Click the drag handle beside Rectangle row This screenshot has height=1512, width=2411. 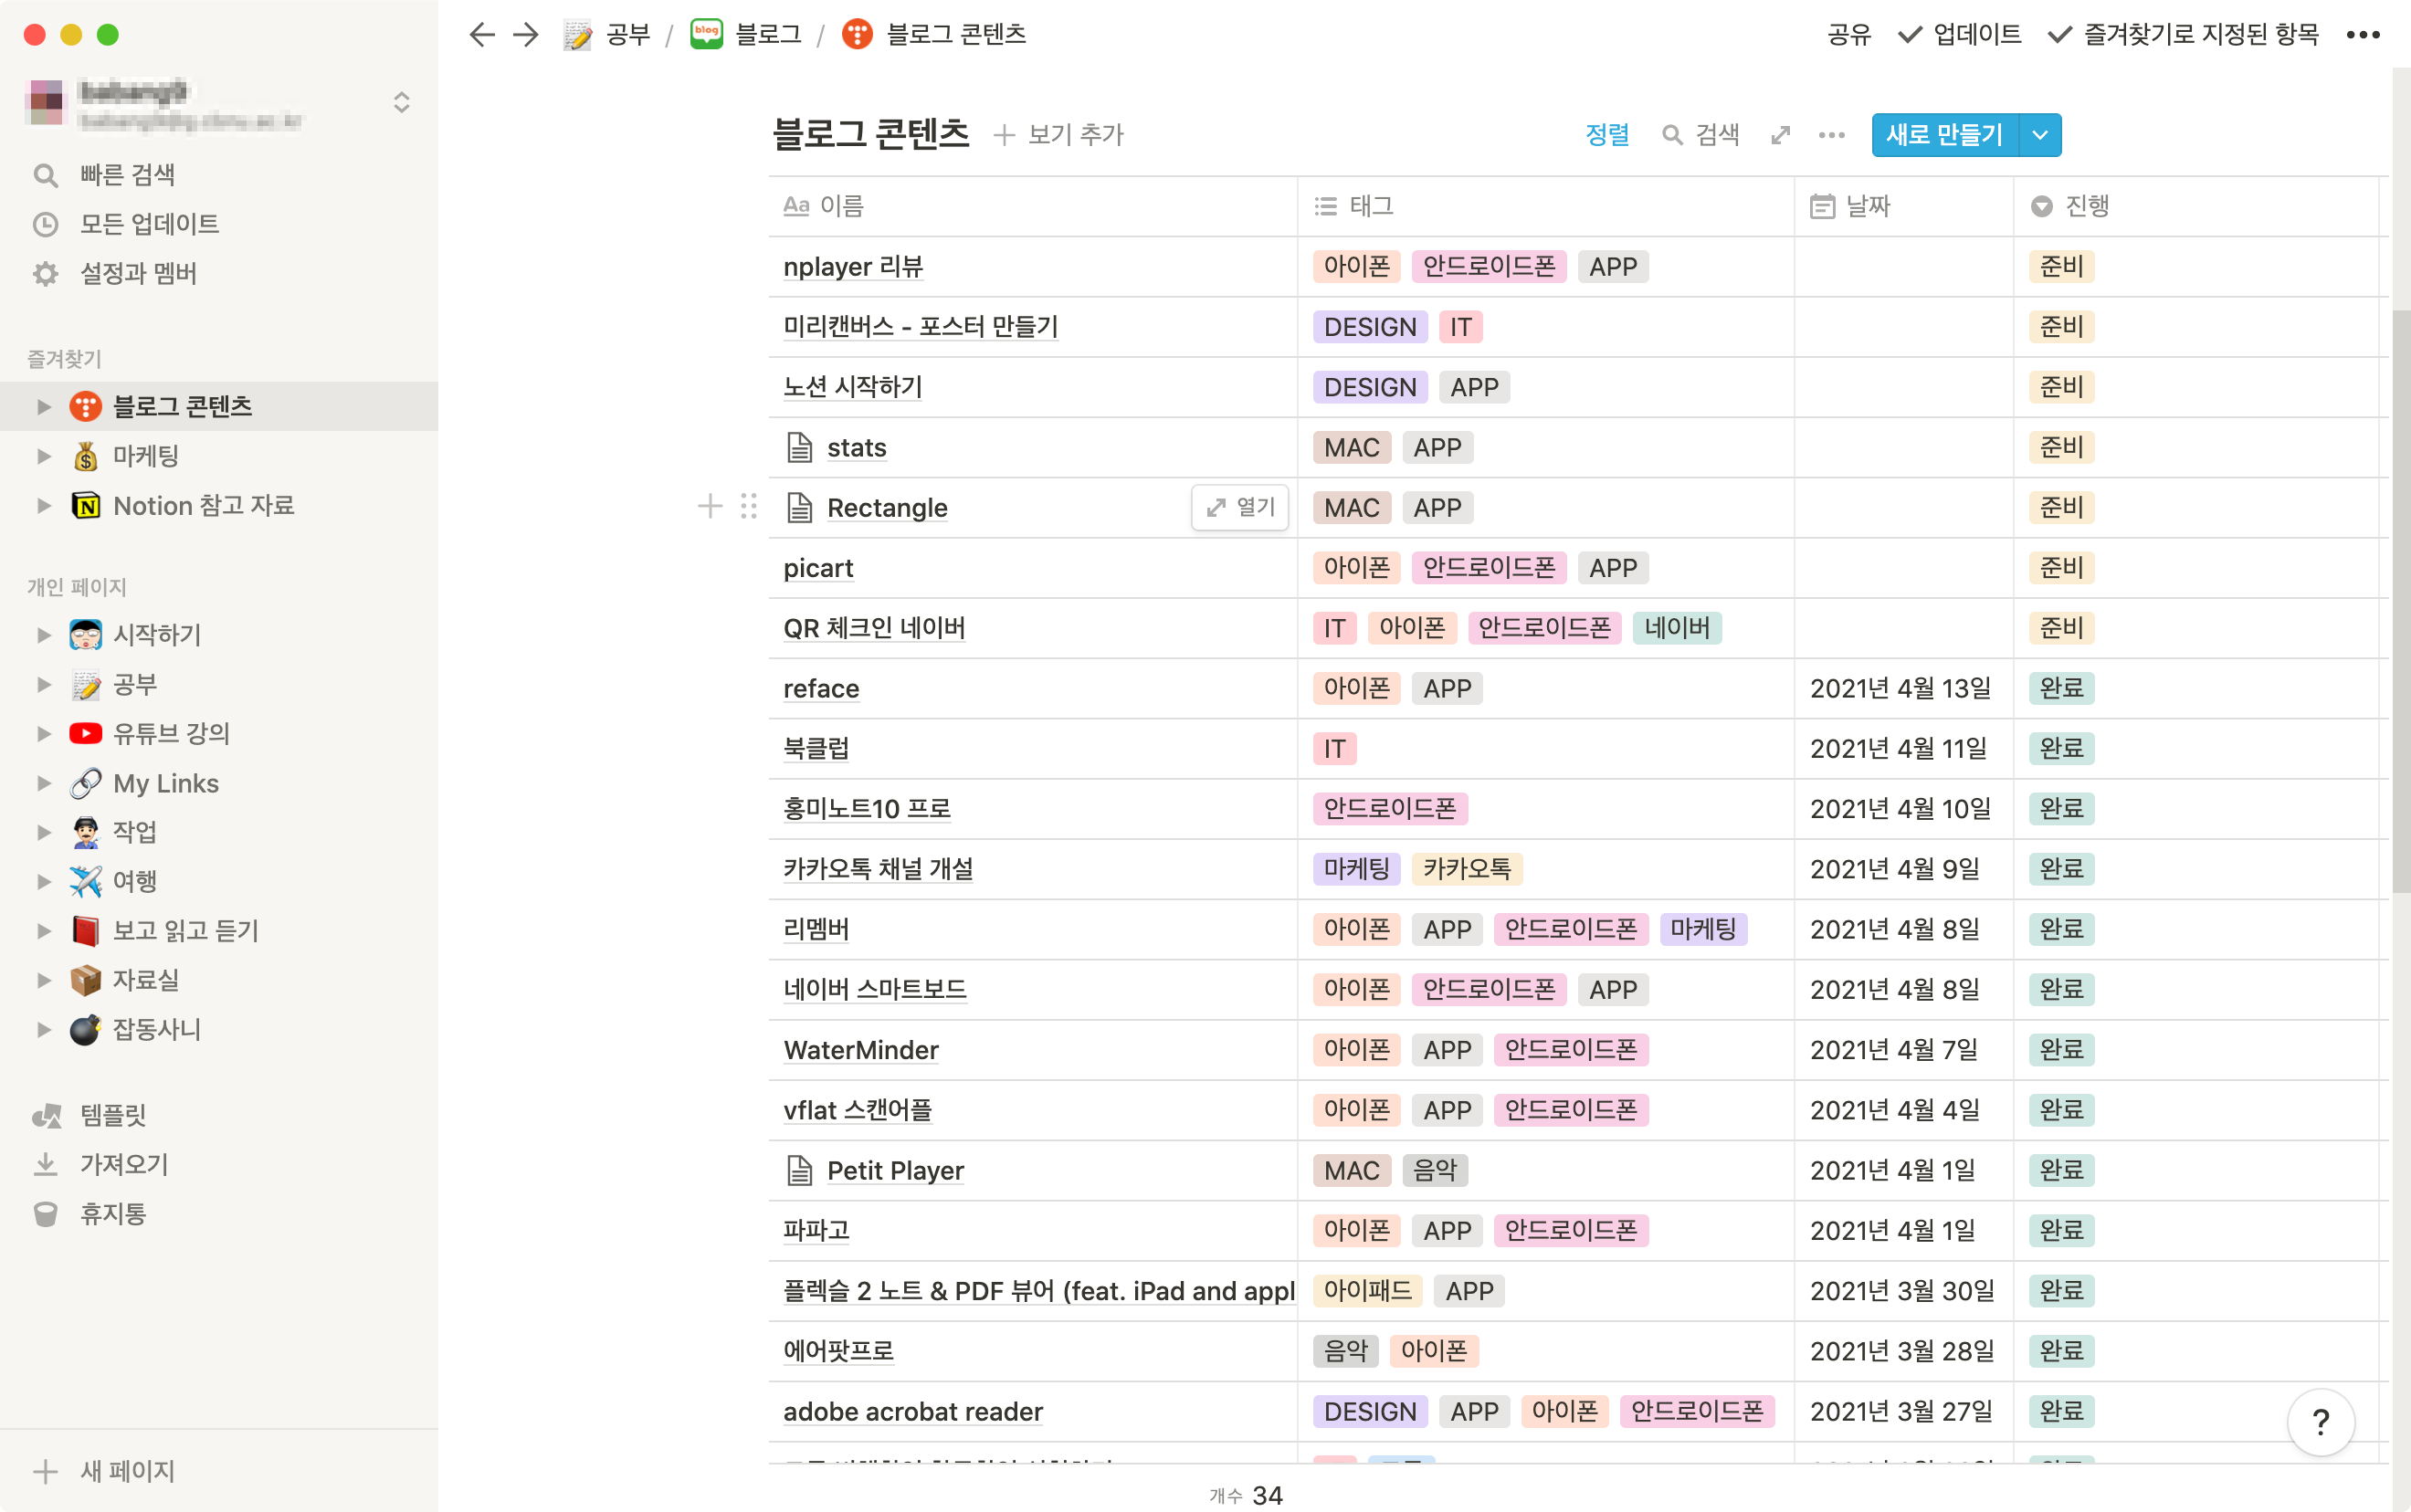click(x=748, y=507)
